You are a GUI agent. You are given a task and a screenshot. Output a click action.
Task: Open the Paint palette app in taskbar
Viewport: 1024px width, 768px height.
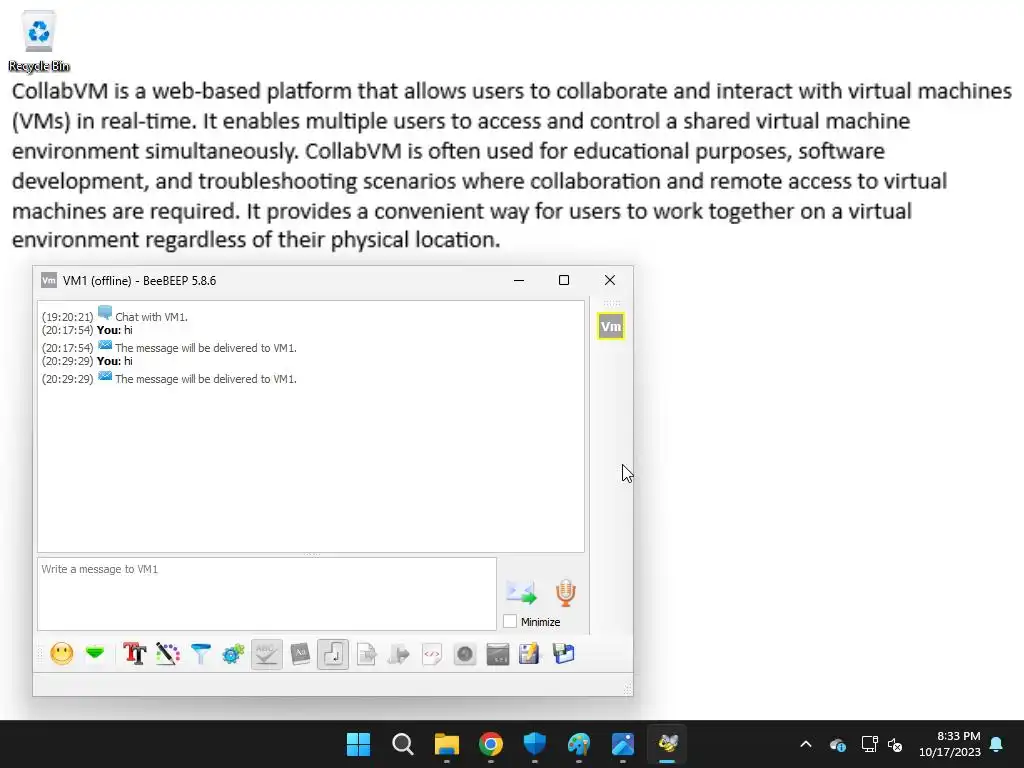click(x=579, y=744)
